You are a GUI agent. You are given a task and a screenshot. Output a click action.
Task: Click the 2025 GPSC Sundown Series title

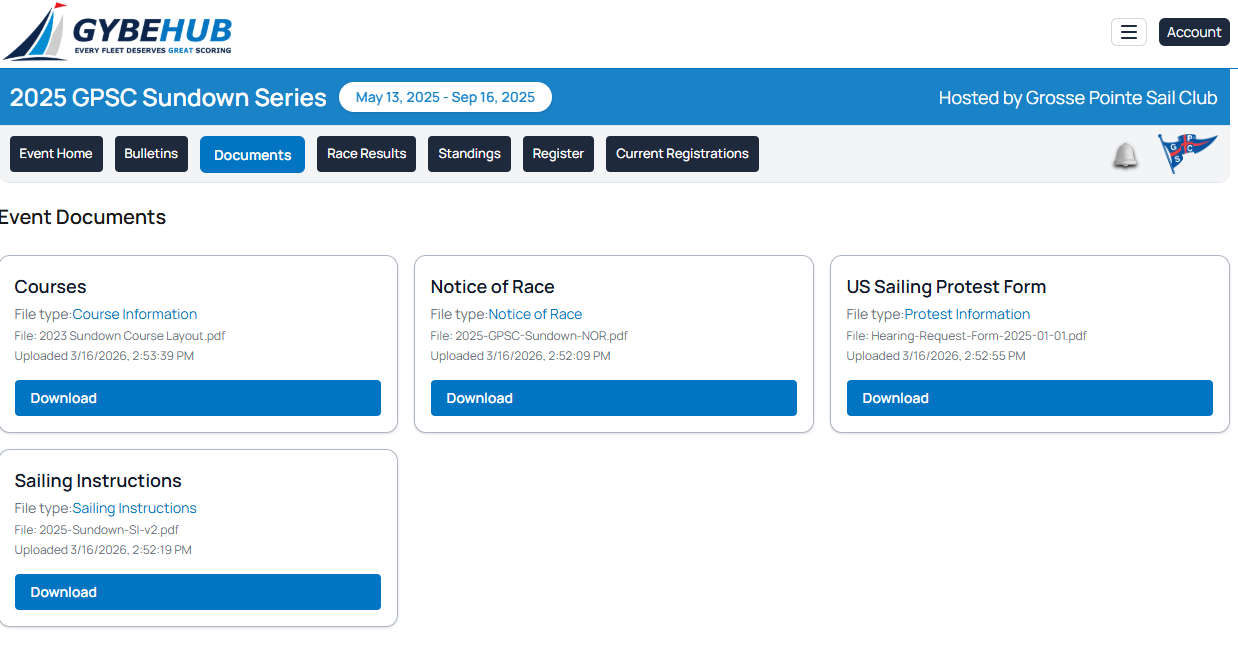click(168, 98)
